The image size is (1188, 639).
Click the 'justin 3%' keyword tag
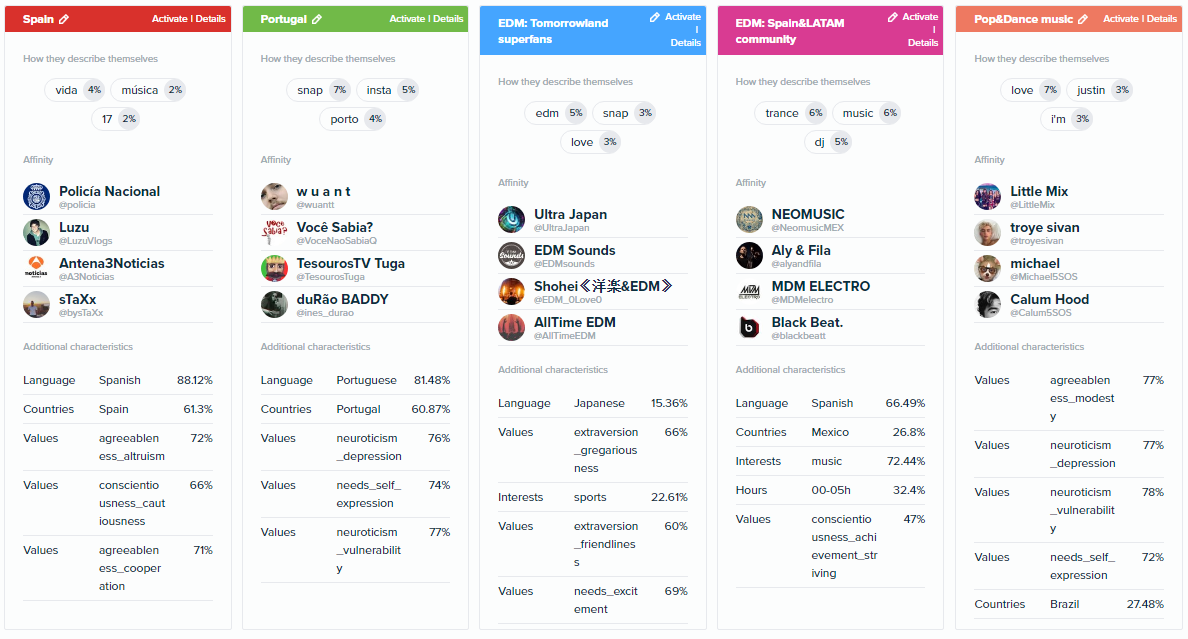coord(1099,90)
